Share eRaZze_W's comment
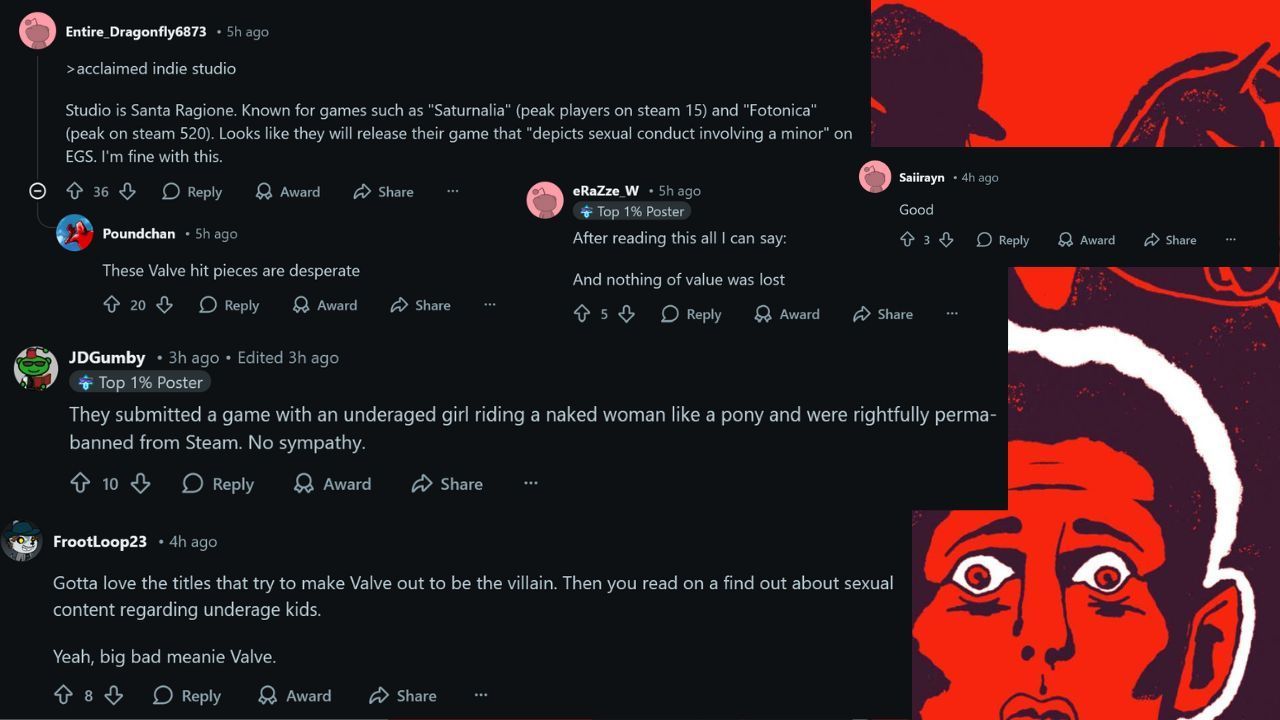This screenshot has width=1280, height=720. (x=883, y=314)
